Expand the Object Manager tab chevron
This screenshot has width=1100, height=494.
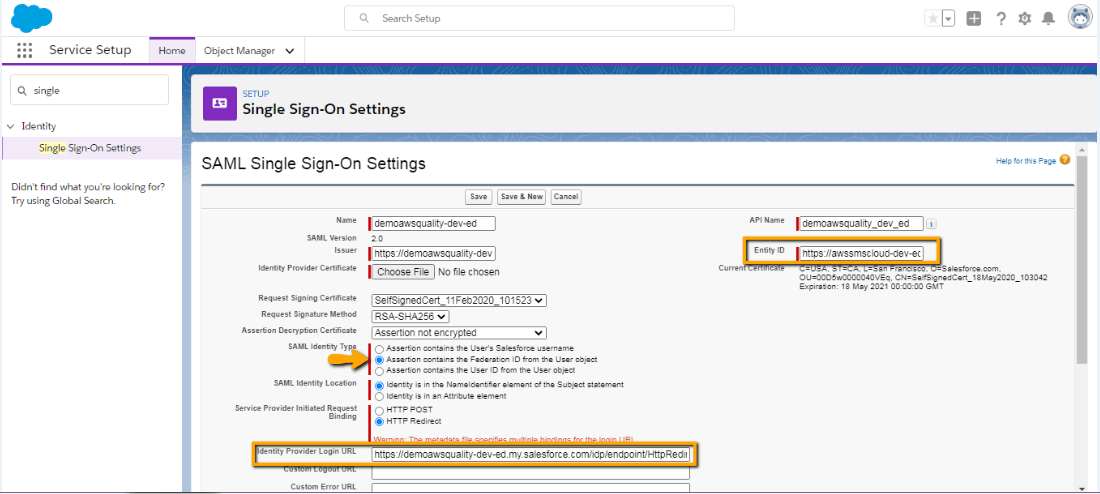290,51
